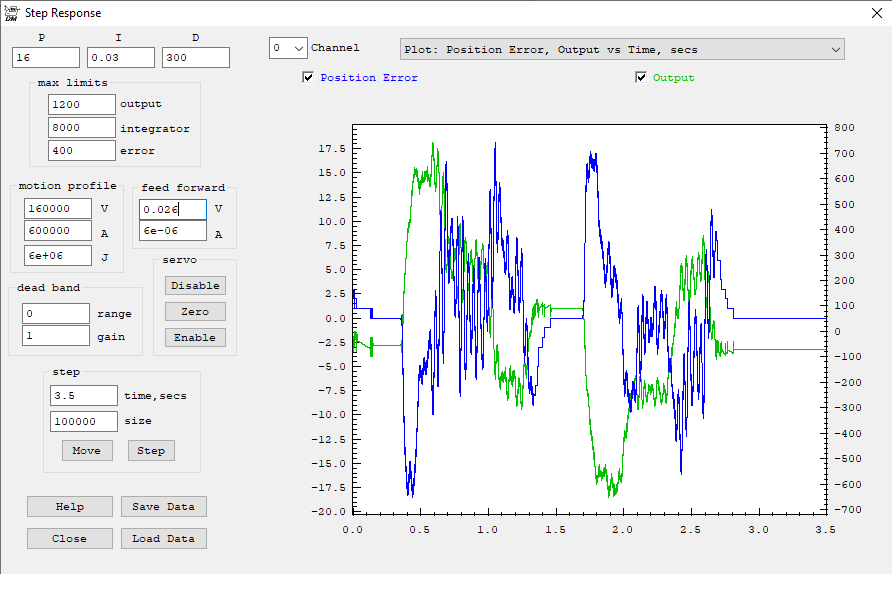
Task: Click the dead band range field
Action: (56, 313)
